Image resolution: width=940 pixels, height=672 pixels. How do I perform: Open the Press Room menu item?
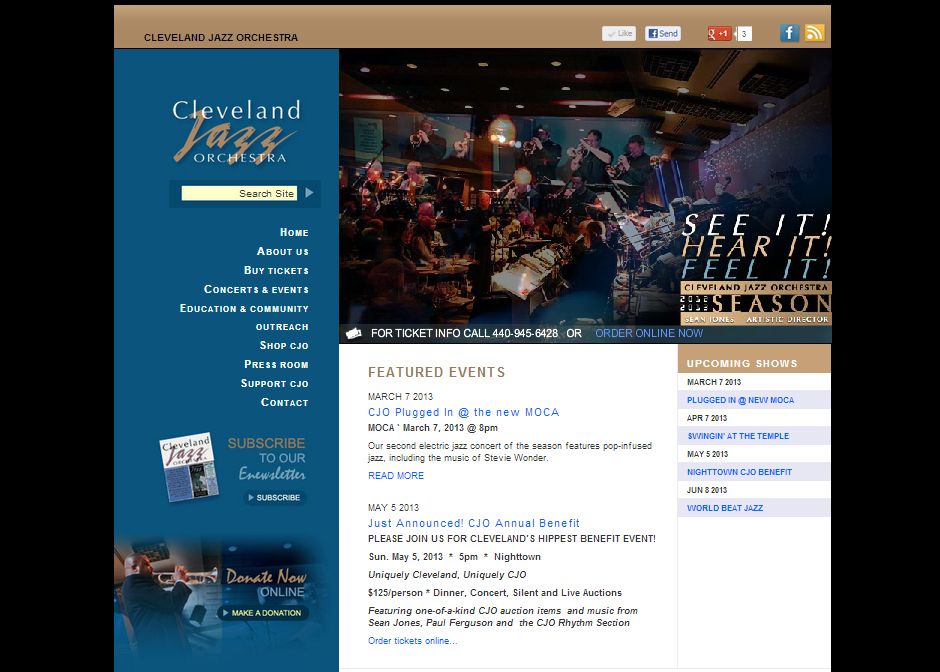(276, 364)
